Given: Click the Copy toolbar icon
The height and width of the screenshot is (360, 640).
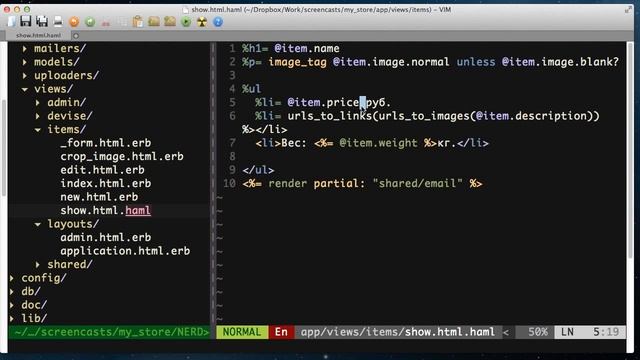Looking at the screenshot, I should (122, 22).
